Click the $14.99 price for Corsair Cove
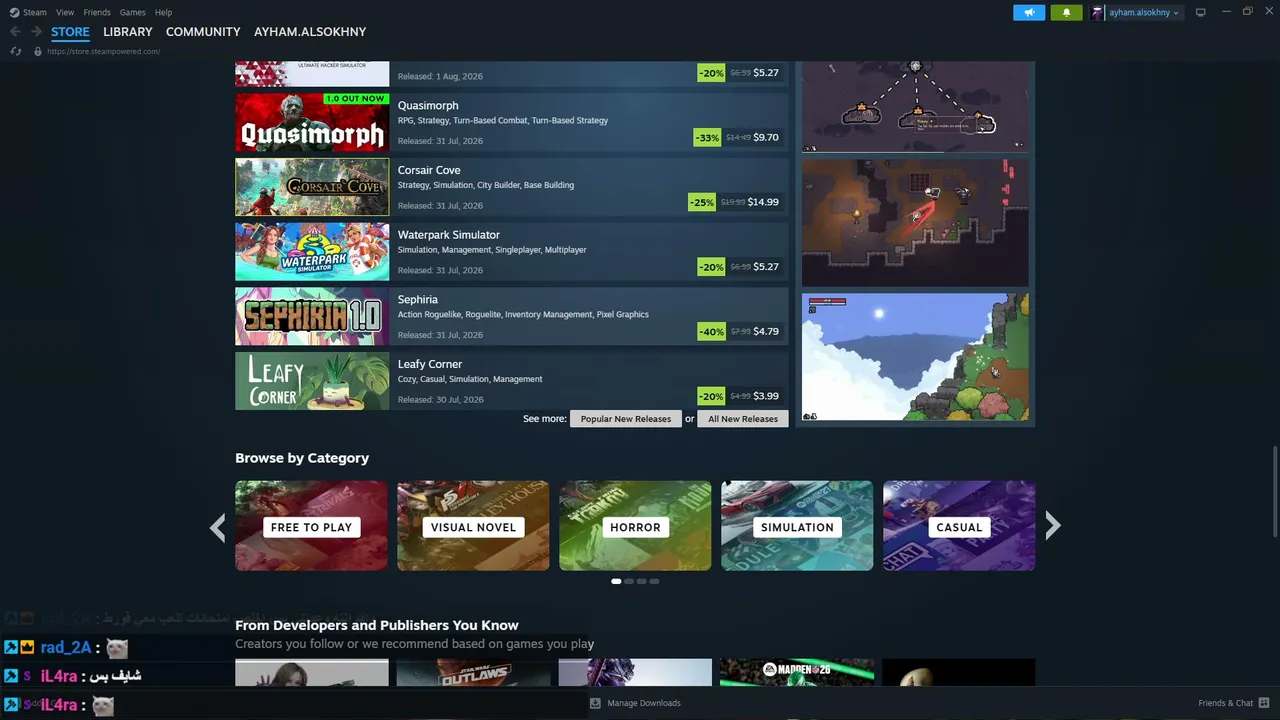Viewport: 1280px width, 720px height. click(763, 202)
